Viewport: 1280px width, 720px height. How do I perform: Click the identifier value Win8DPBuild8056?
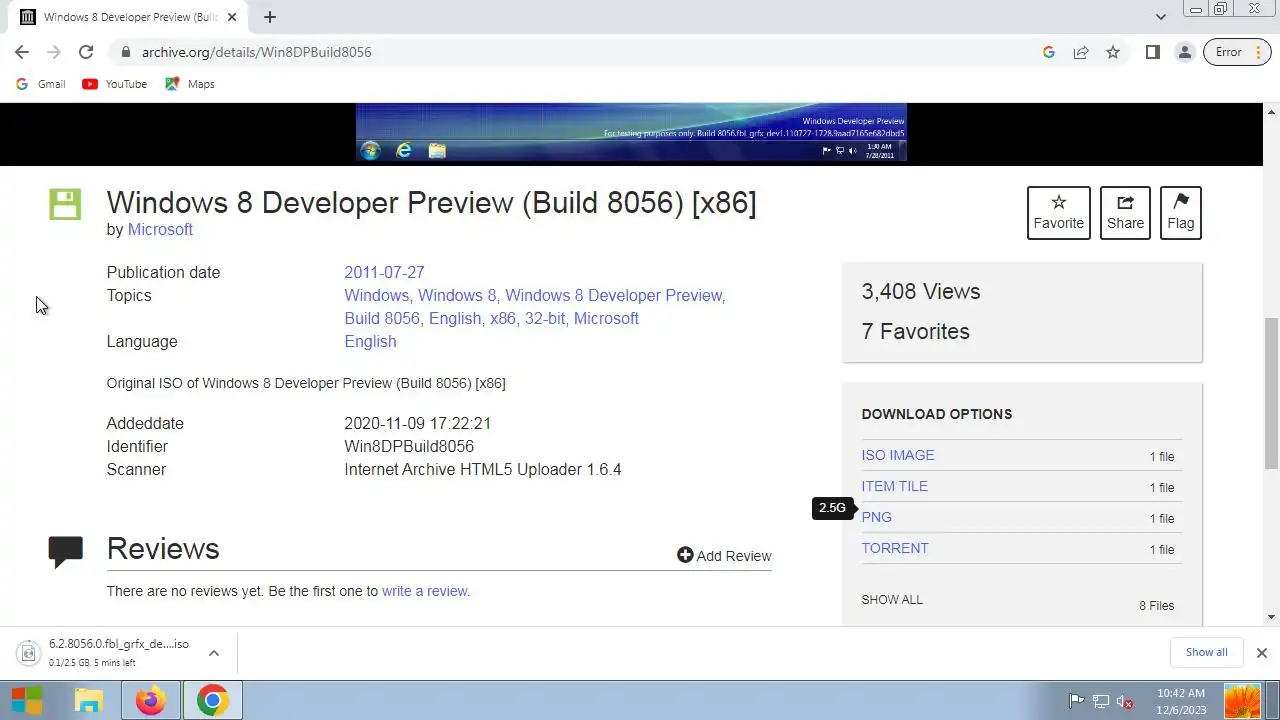(x=409, y=446)
